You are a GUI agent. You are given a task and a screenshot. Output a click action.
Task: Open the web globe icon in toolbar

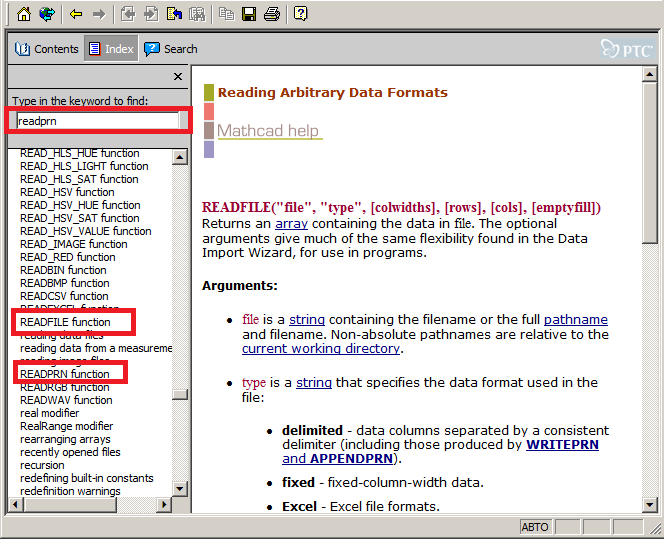click(x=47, y=14)
